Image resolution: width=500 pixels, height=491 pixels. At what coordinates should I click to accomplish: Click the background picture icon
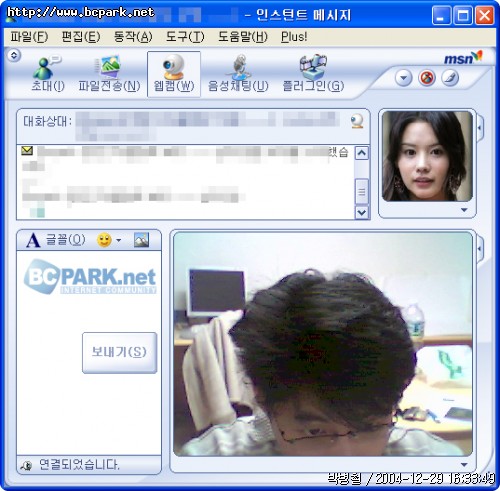pyautogui.click(x=141, y=240)
